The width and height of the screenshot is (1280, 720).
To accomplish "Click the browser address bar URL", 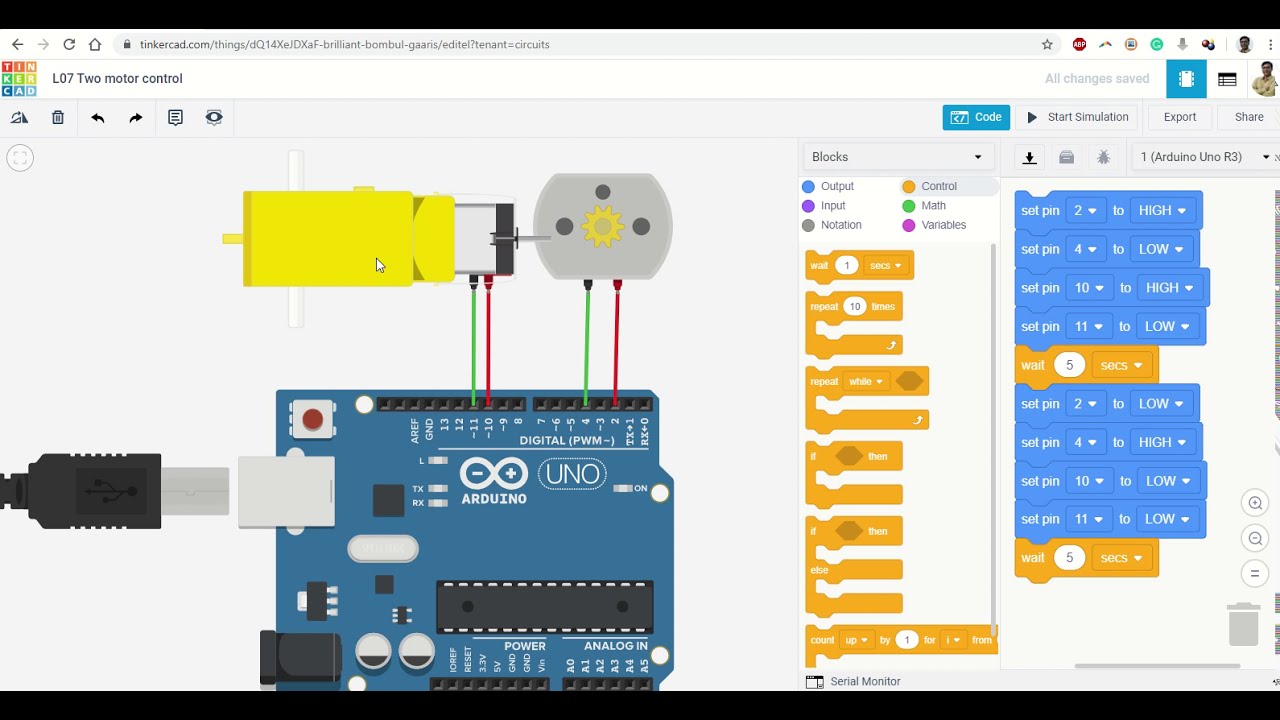I will point(344,44).
